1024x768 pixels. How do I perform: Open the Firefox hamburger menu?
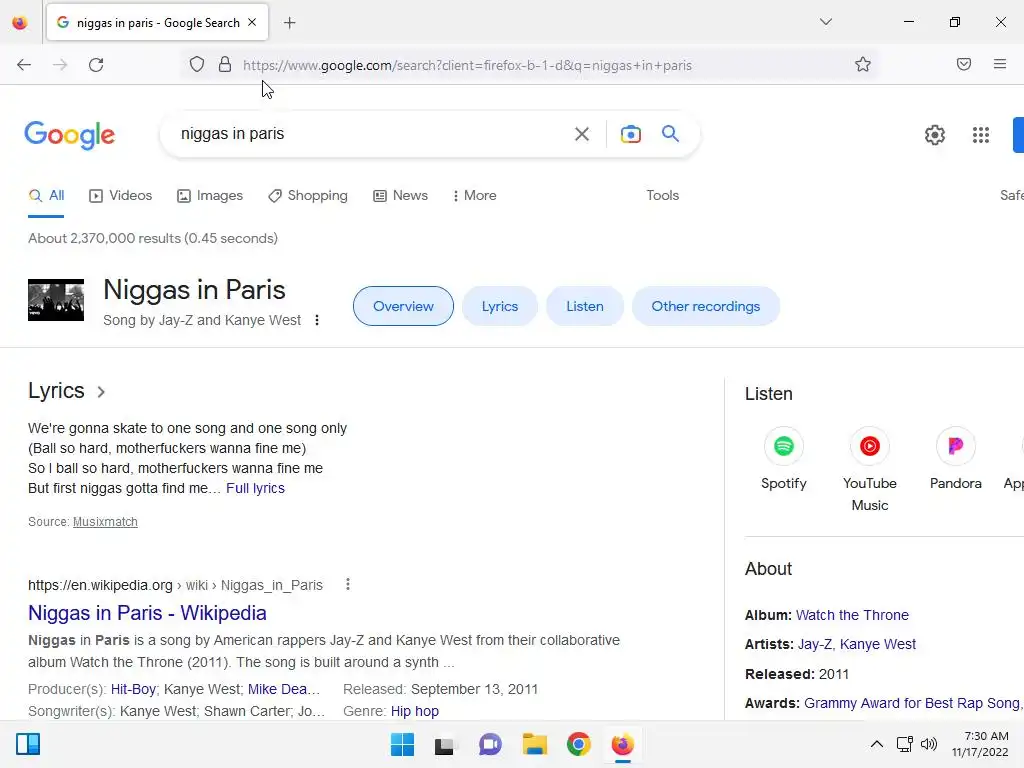1000,64
